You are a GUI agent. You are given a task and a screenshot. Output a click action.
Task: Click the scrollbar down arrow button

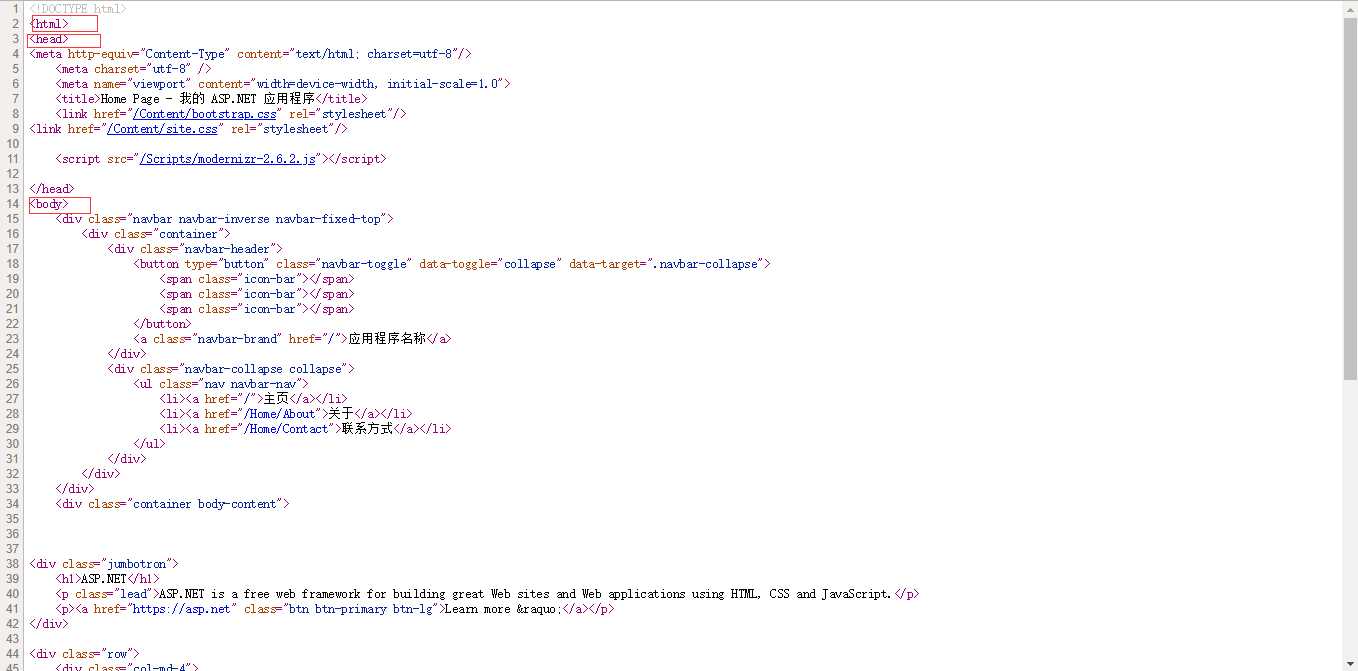click(x=1350, y=663)
